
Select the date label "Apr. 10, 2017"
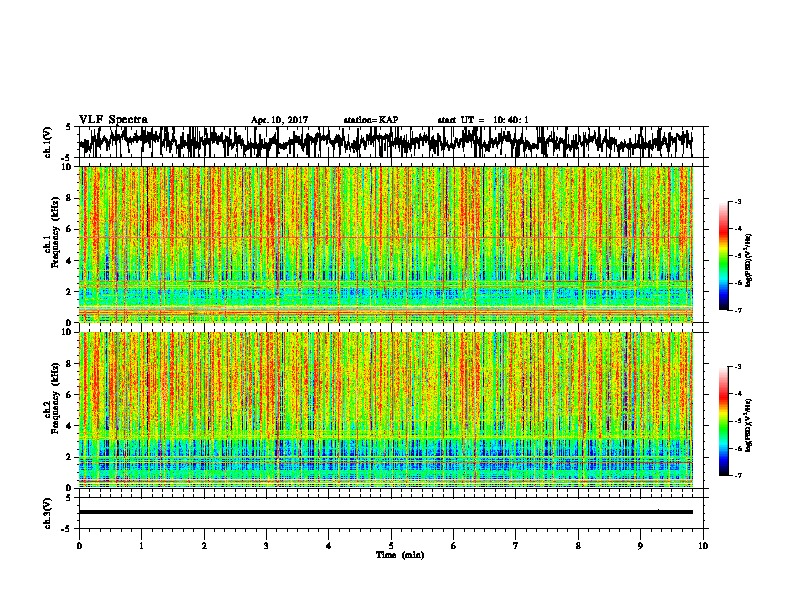tap(279, 120)
